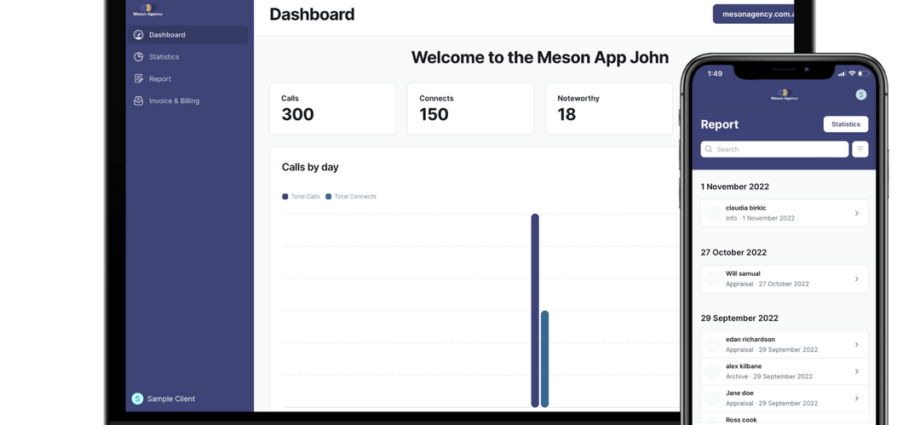Go to Invoice & Billing page

click(x=174, y=101)
